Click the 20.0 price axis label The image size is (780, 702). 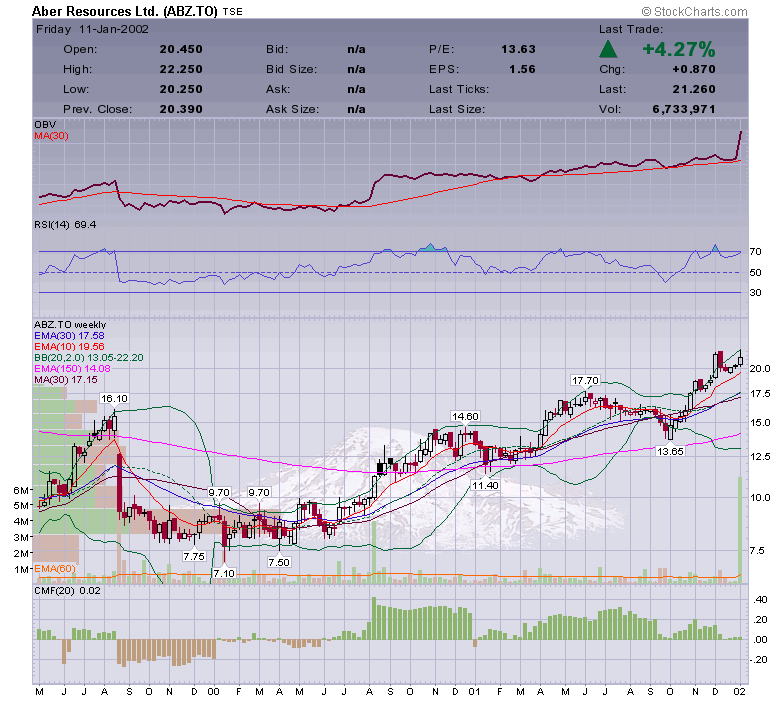click(x=760, y=369)
